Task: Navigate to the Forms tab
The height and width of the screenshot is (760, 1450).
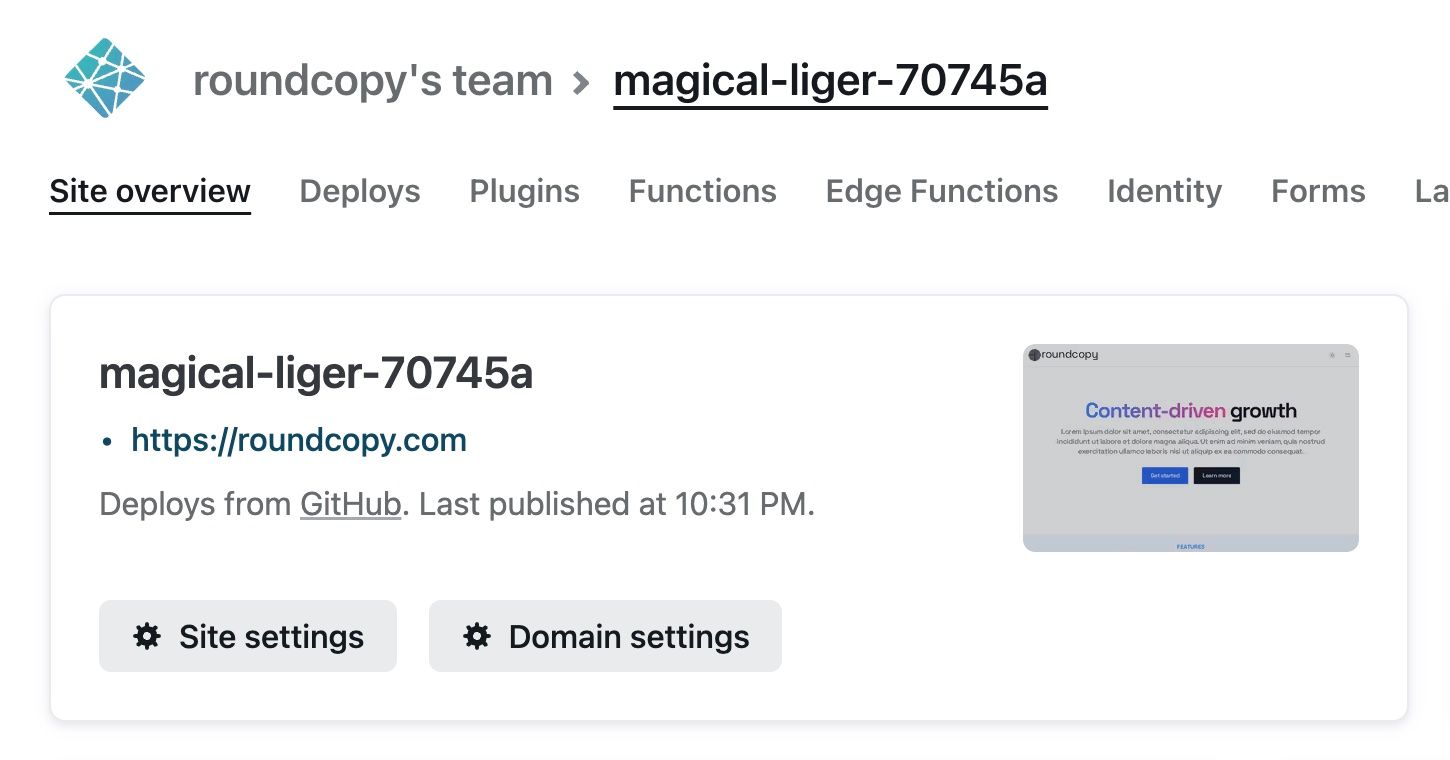Action: [x=1318, y=191]
